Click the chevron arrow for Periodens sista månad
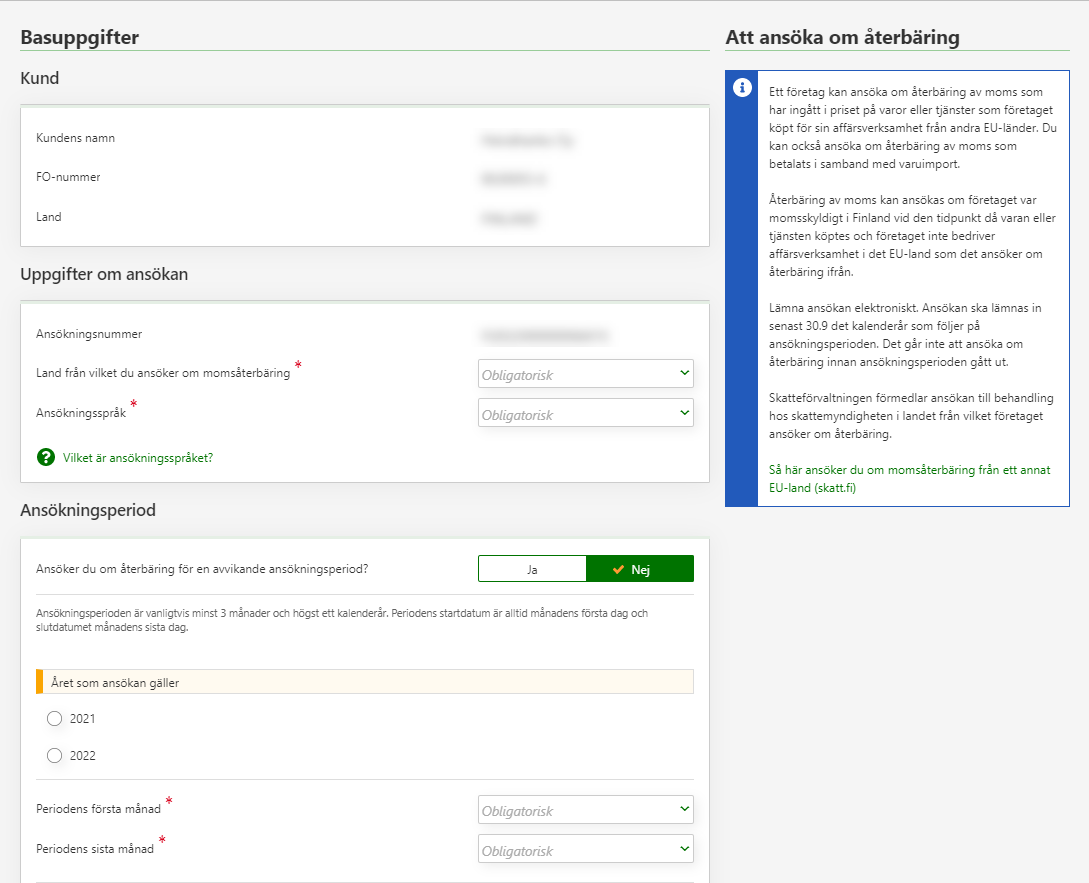Screen dimensions: 1089x883 click(684, 848)
